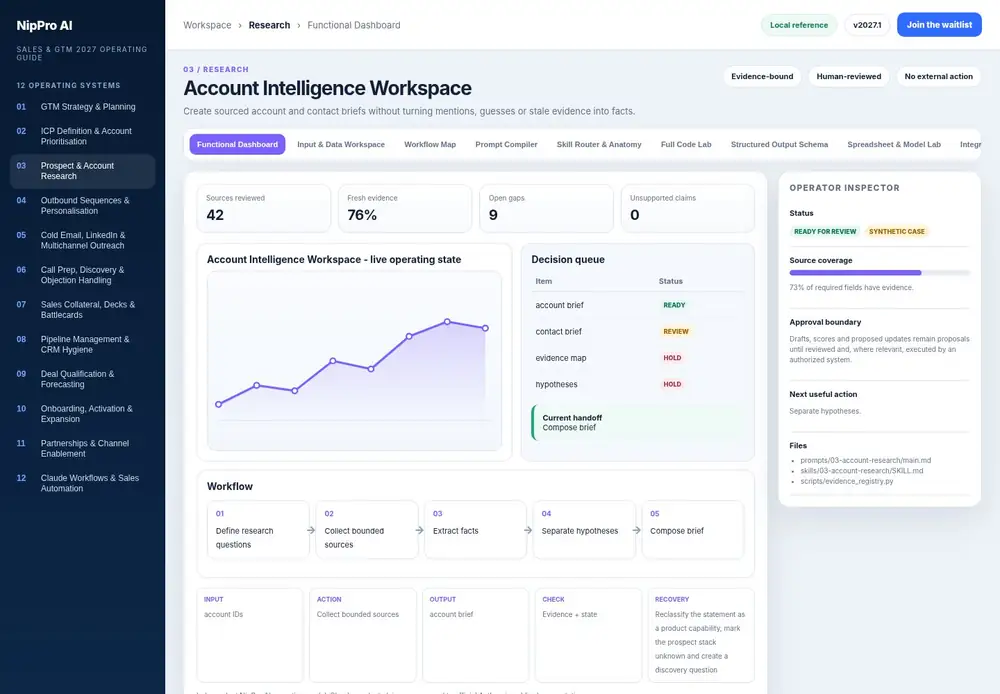Click the Fresh evidence 76% card

405,209
